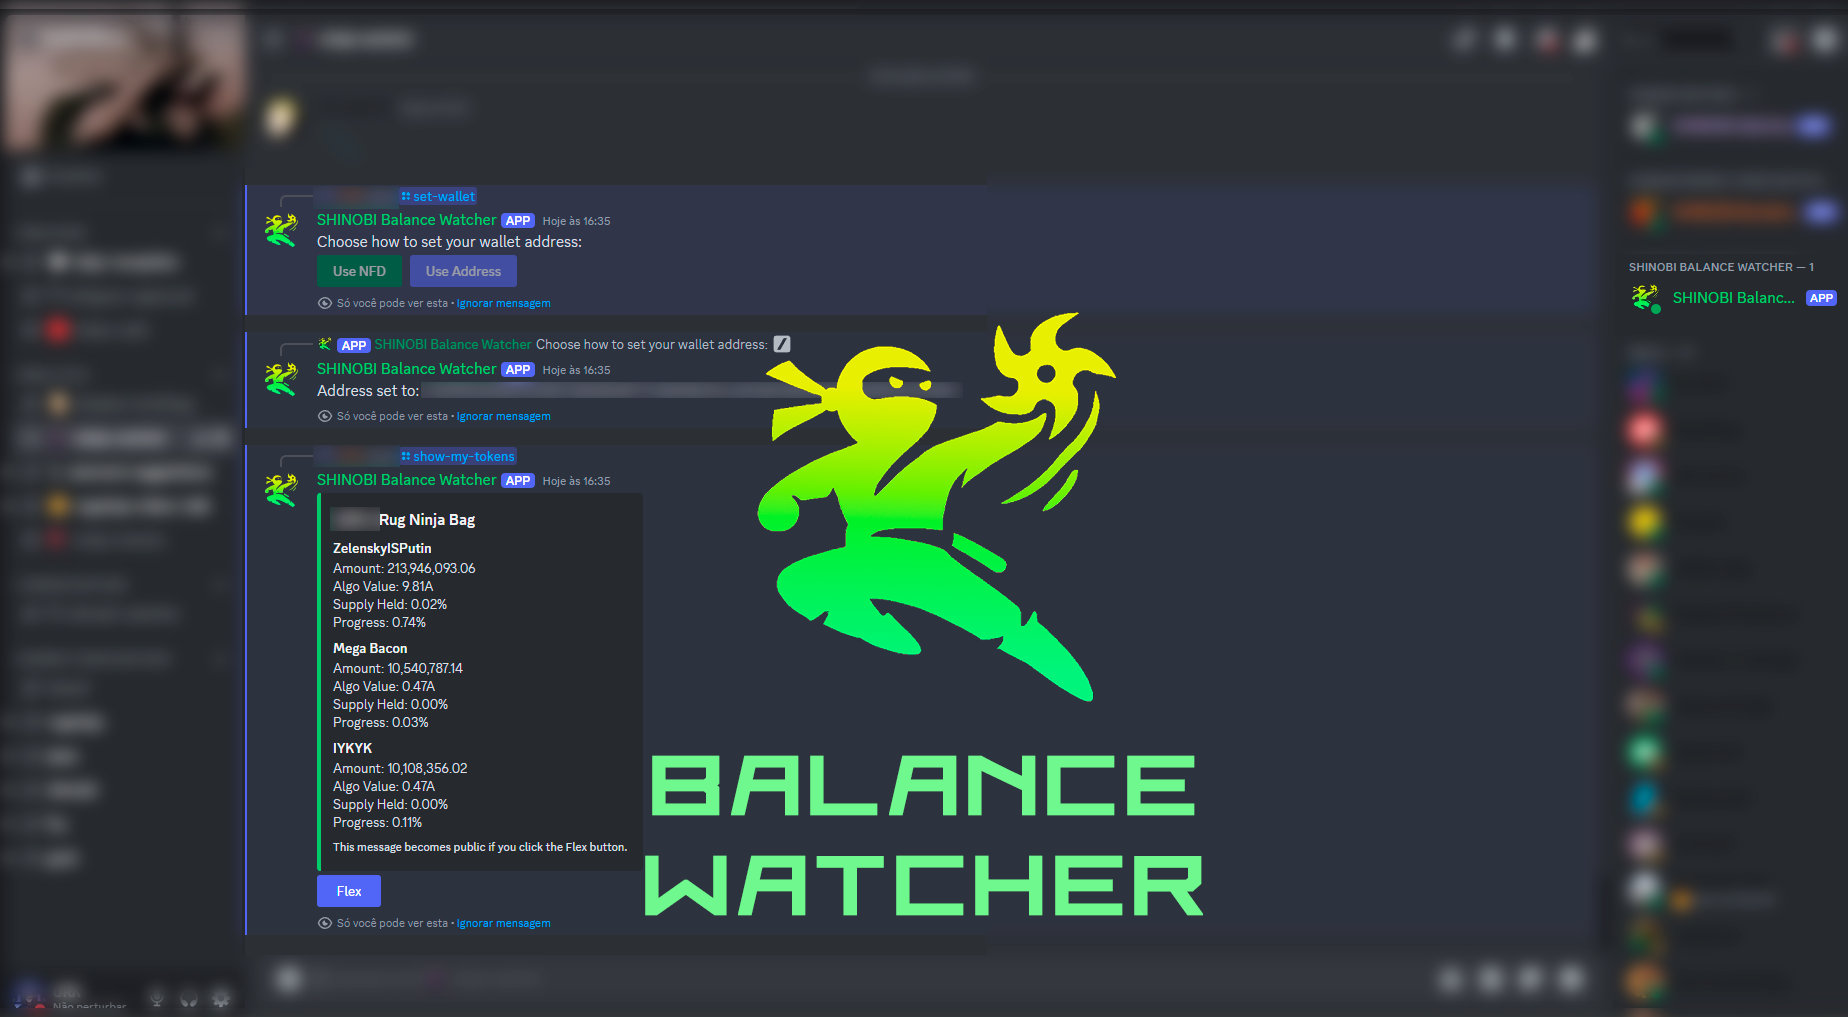Click the APP badge in the wallet choice message header
The height and width of the screenshot is (1017, 1848).
518,221
